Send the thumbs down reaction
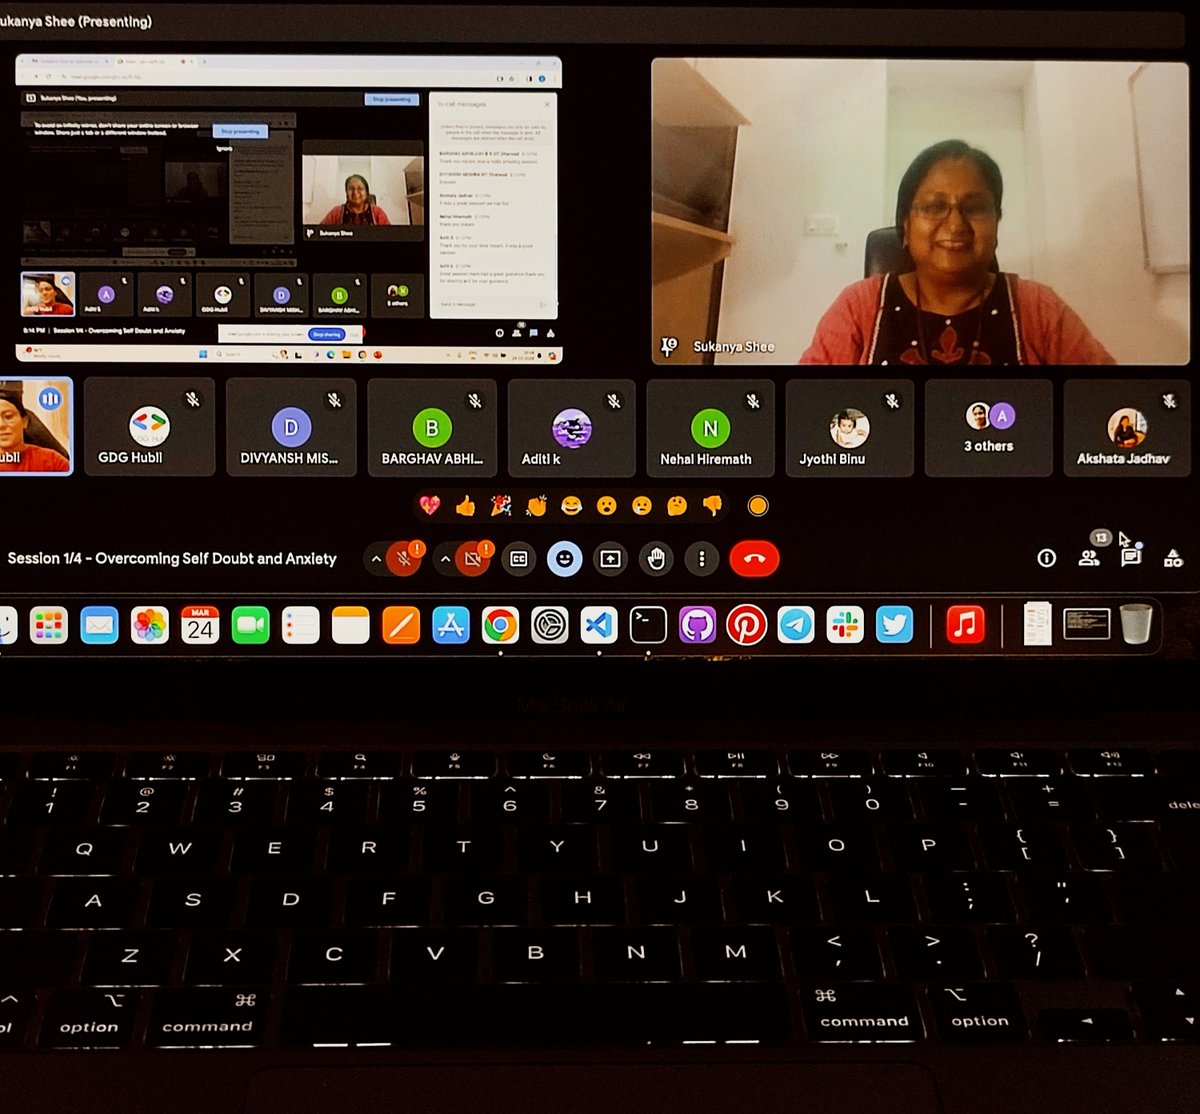Image resolution: width=1200 pixels, height=1114 pixels. coord(712,506)
